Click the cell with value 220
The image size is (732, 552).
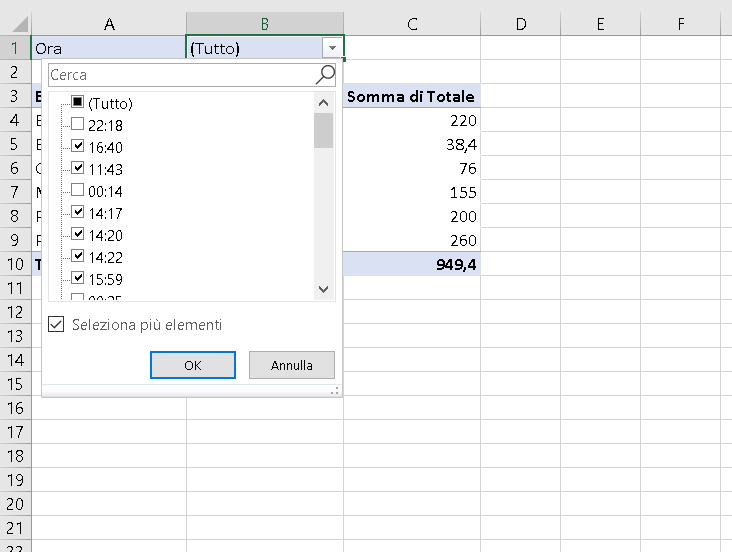[x=412, y=120]
